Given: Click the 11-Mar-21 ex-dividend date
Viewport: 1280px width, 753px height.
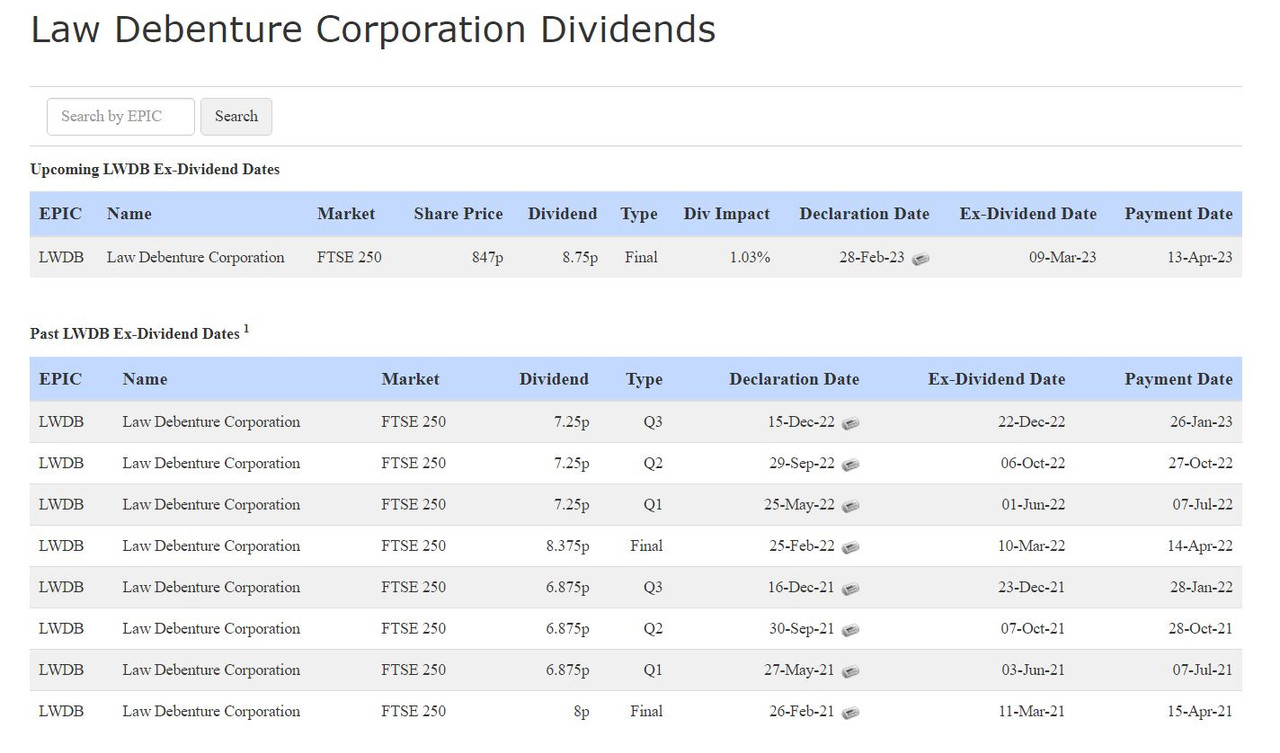Looking at the screenshot, I should pyautogui.click(x=1032, y=712).
